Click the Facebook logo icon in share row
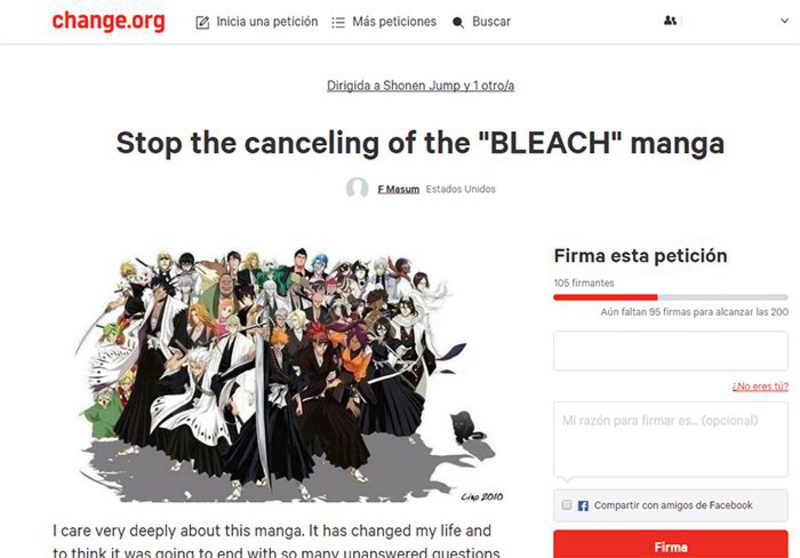800x558 pixels. (583, 505)
